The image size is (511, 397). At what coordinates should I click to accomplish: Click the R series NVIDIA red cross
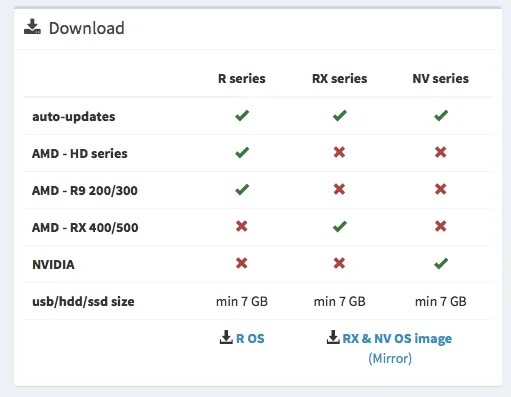[x=242, y=263]
